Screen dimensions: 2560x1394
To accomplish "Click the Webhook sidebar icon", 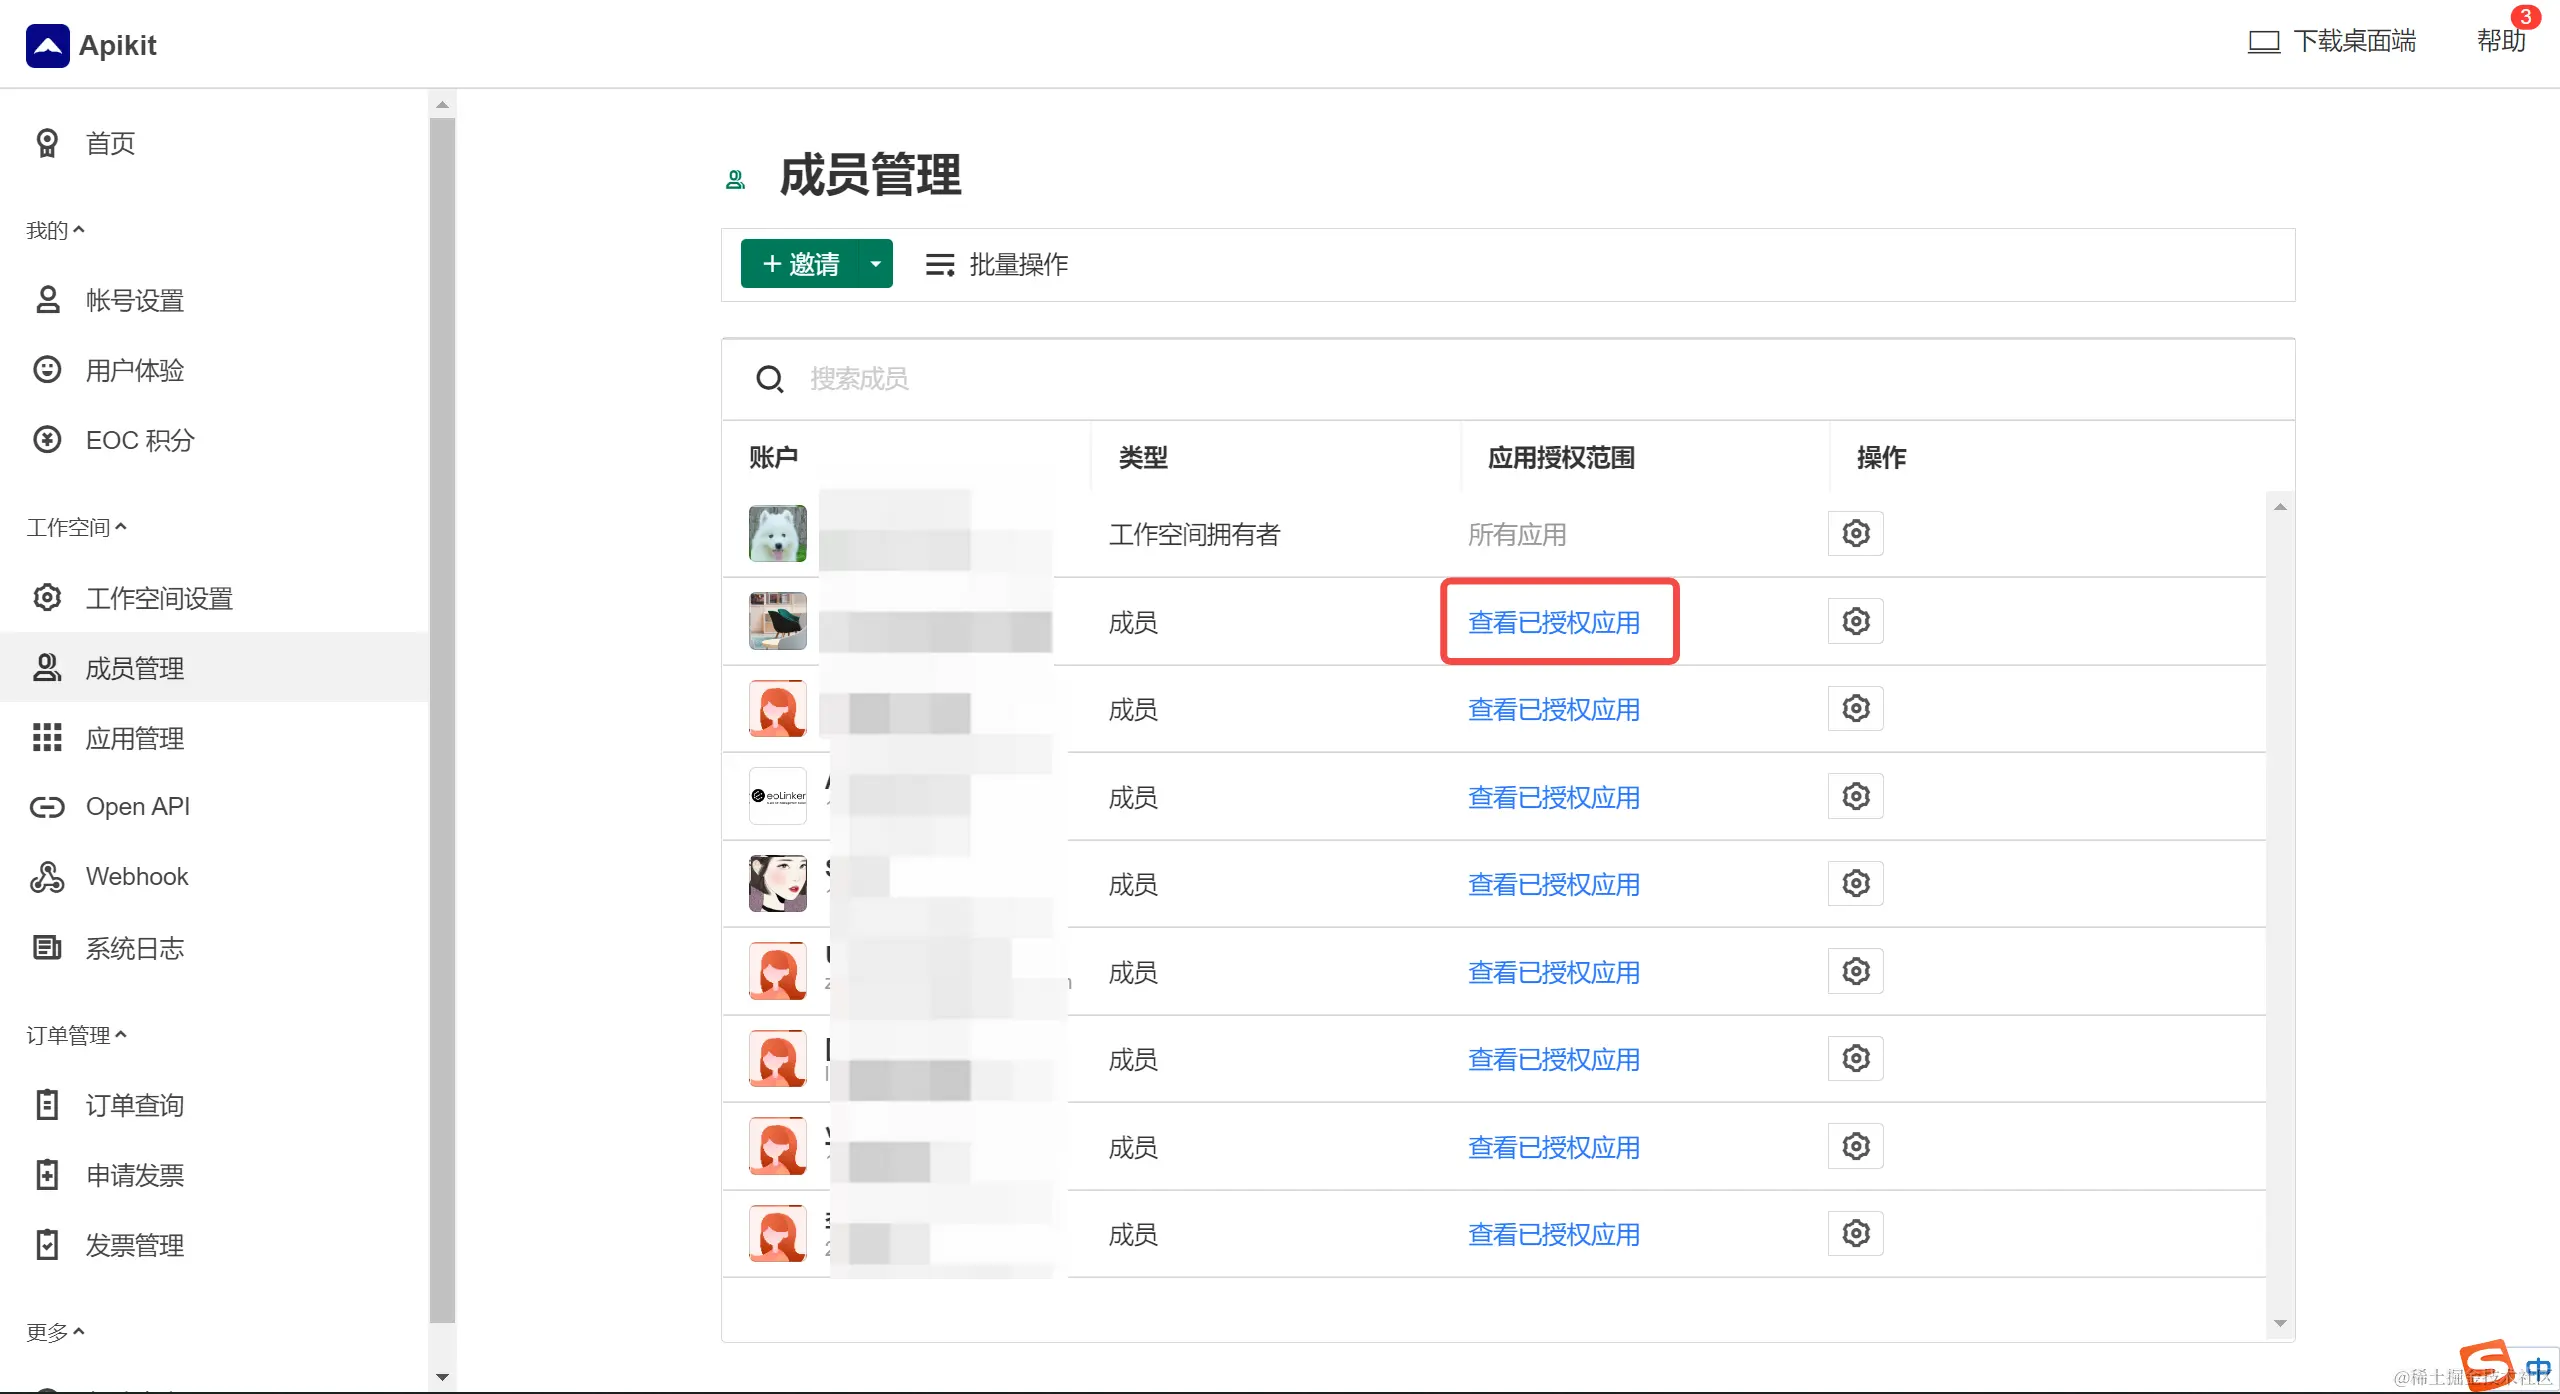I will 47,877.
